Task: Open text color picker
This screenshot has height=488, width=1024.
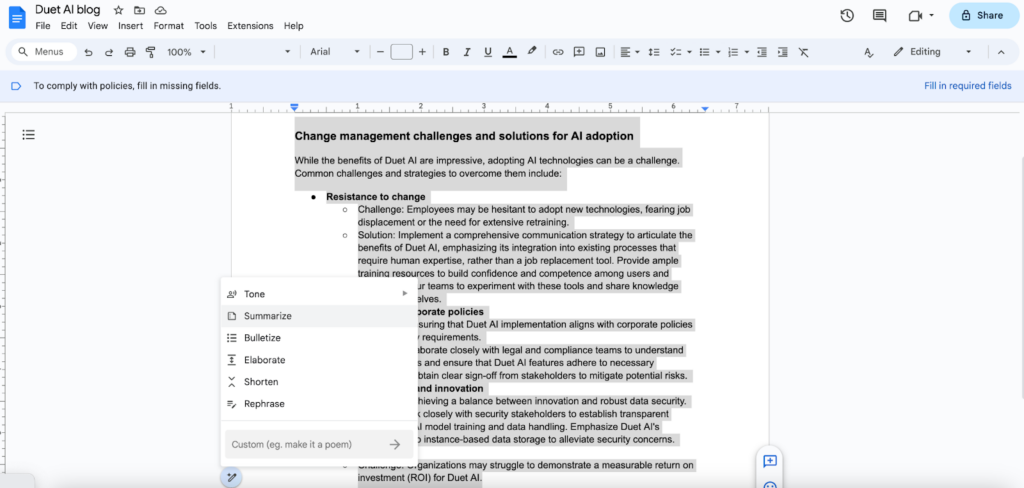Action: pyautogui.click(x=510, y=52)
